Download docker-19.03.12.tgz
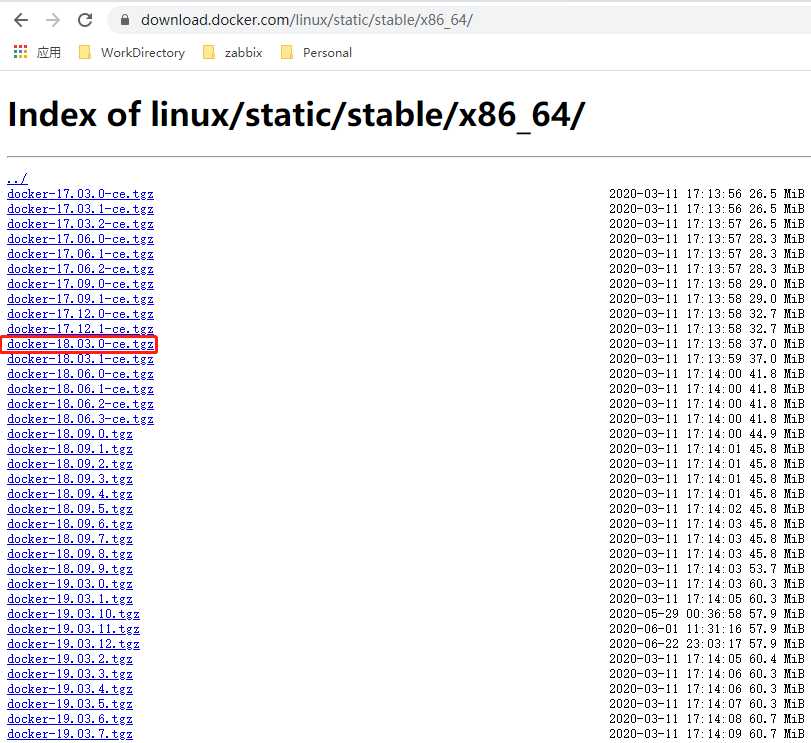 click(73, 644)
